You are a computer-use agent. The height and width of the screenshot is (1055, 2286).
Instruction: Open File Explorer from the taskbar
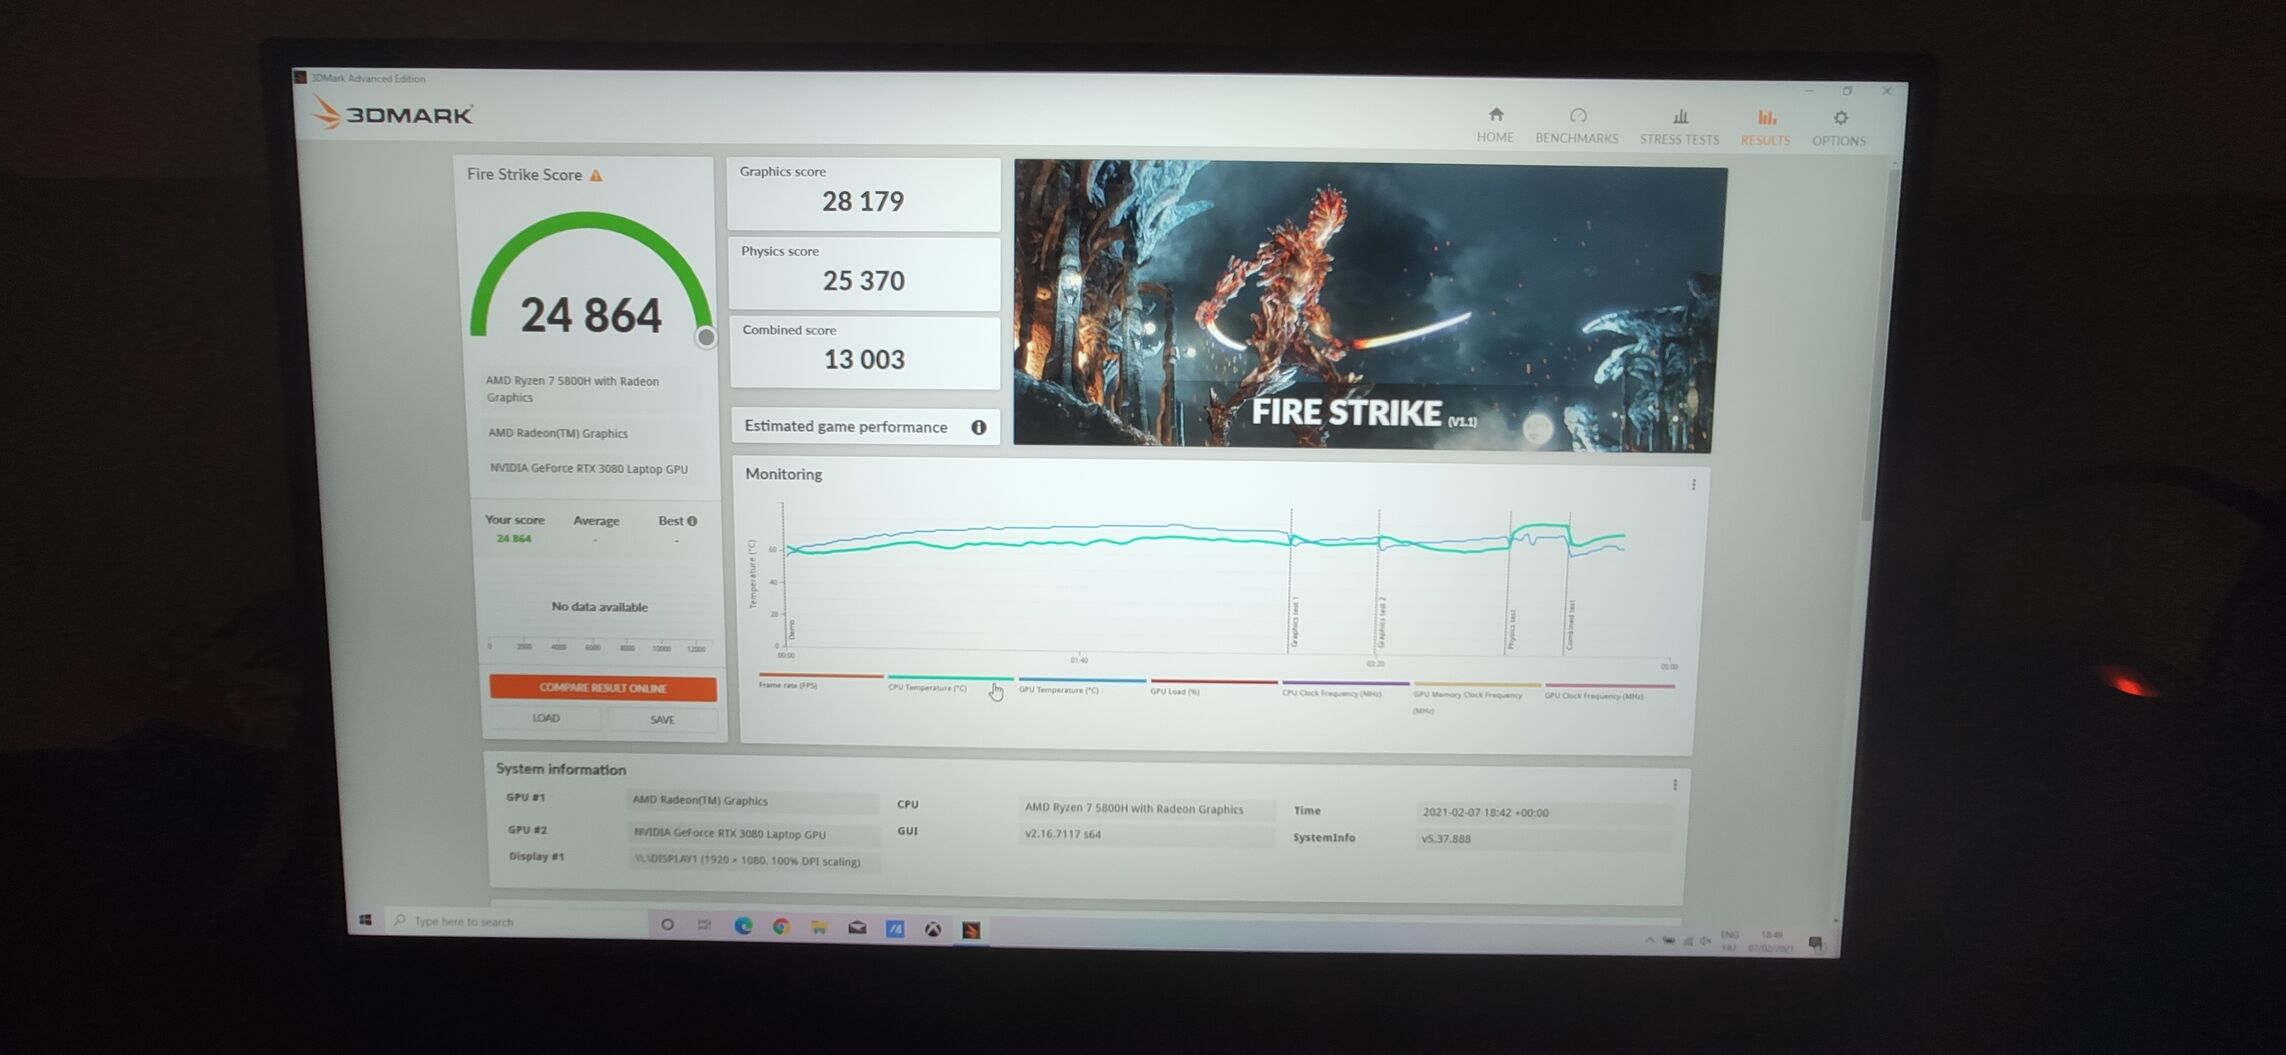pyautogui.click(x=819, y=927)
